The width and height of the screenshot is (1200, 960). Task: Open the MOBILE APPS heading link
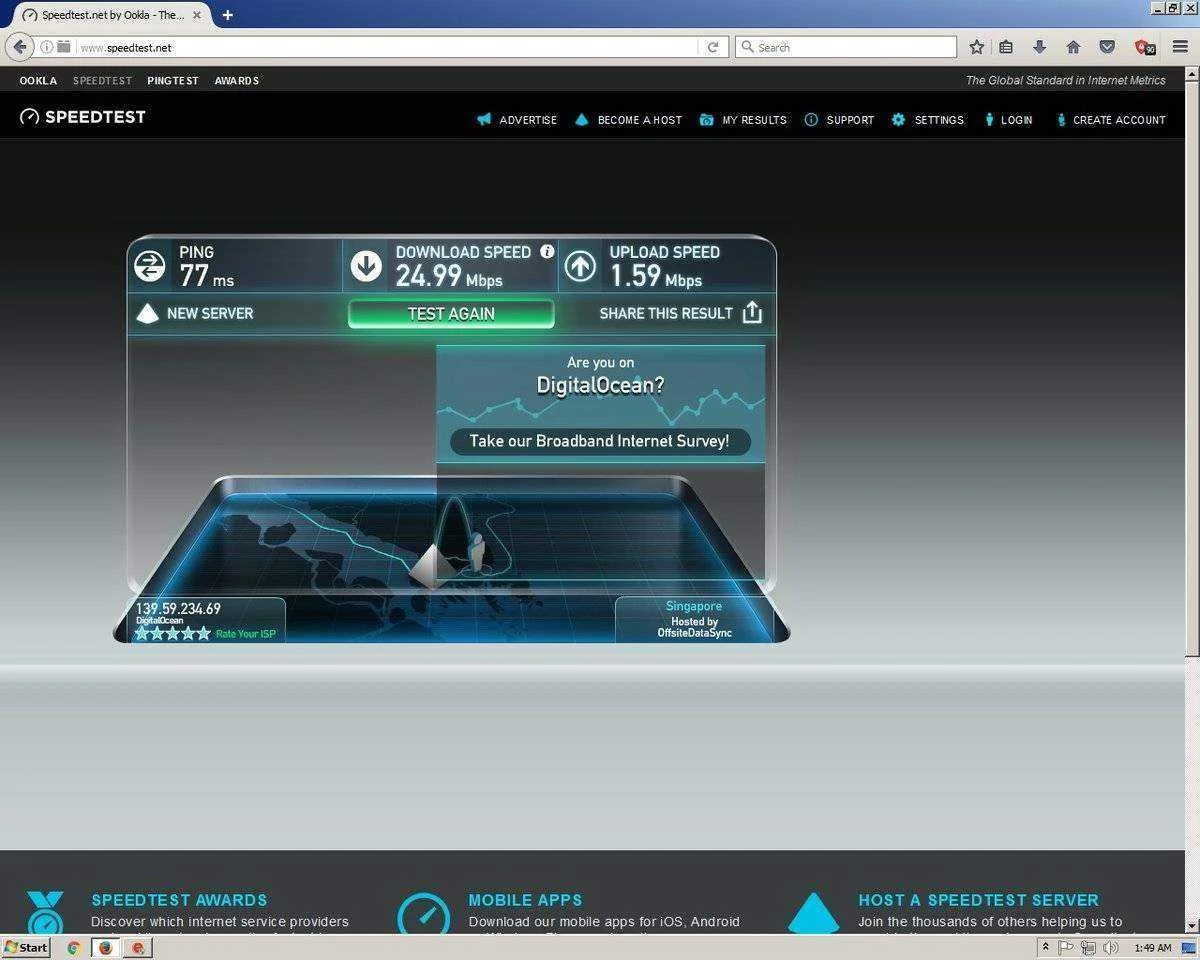pos(525,900)
